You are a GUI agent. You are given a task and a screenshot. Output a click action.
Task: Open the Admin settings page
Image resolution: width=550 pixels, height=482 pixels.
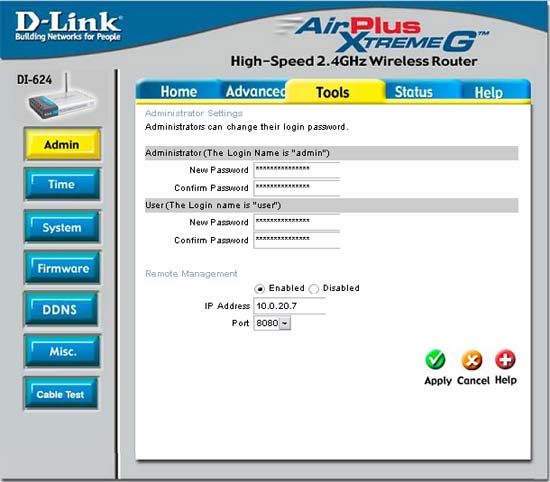coord(62,144)
